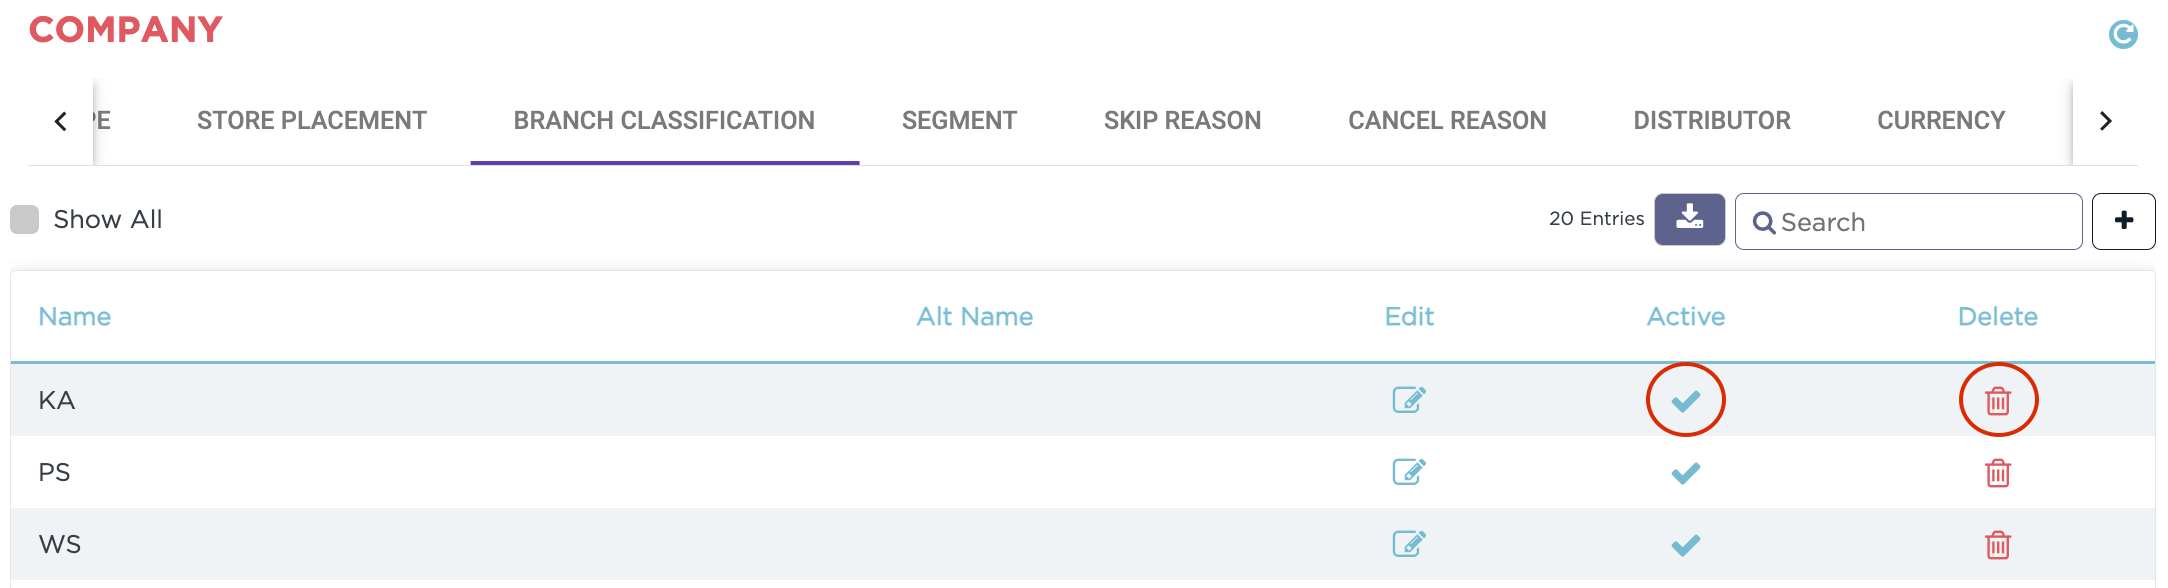
Task: Toggle active status for KA
Action: tap(1686, 401)
